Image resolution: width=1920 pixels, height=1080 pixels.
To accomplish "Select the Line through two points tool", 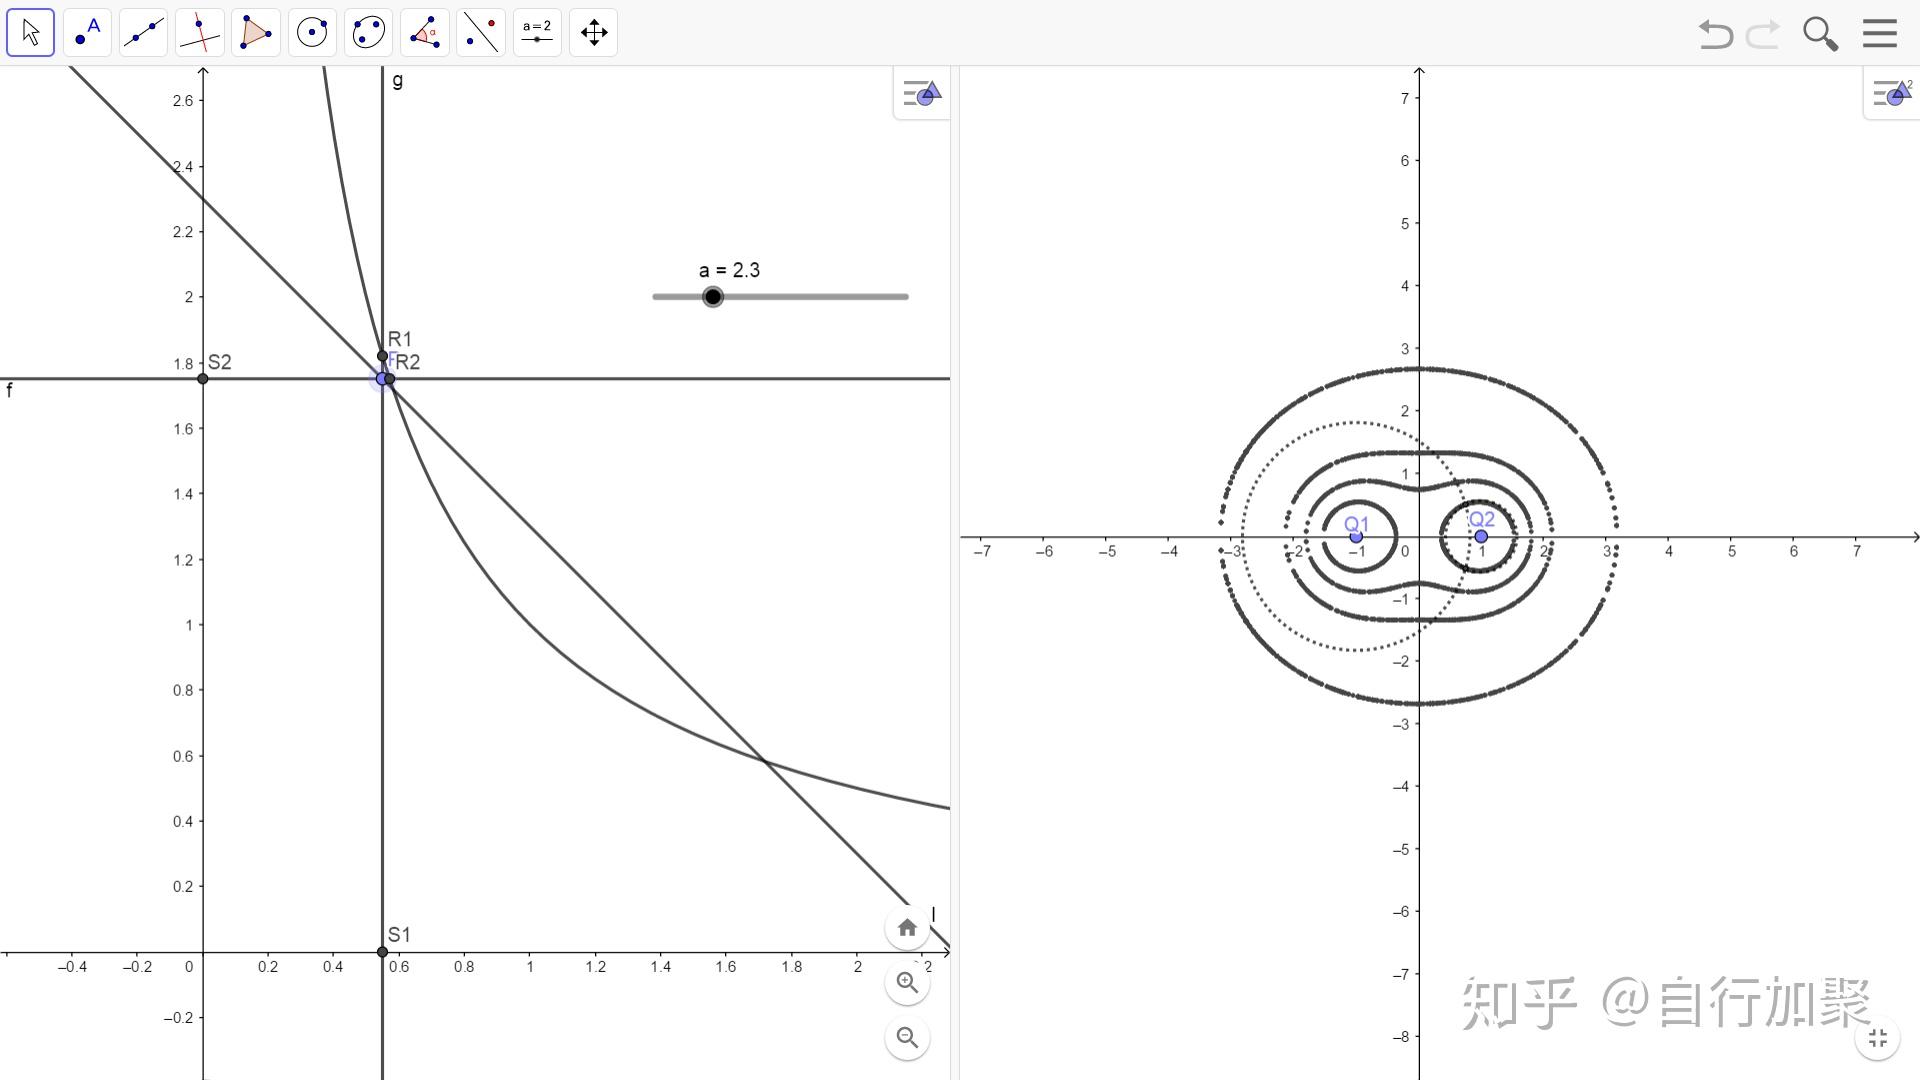I will click(x=143, y=33).
